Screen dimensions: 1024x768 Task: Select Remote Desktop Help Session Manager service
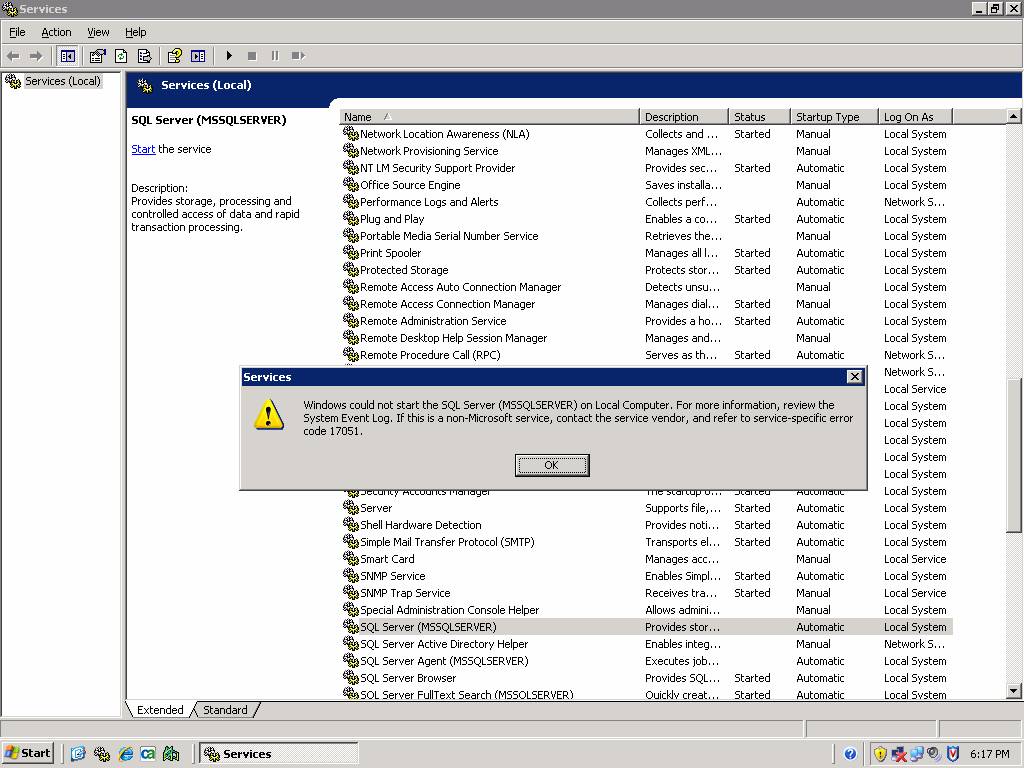[646, 338]
